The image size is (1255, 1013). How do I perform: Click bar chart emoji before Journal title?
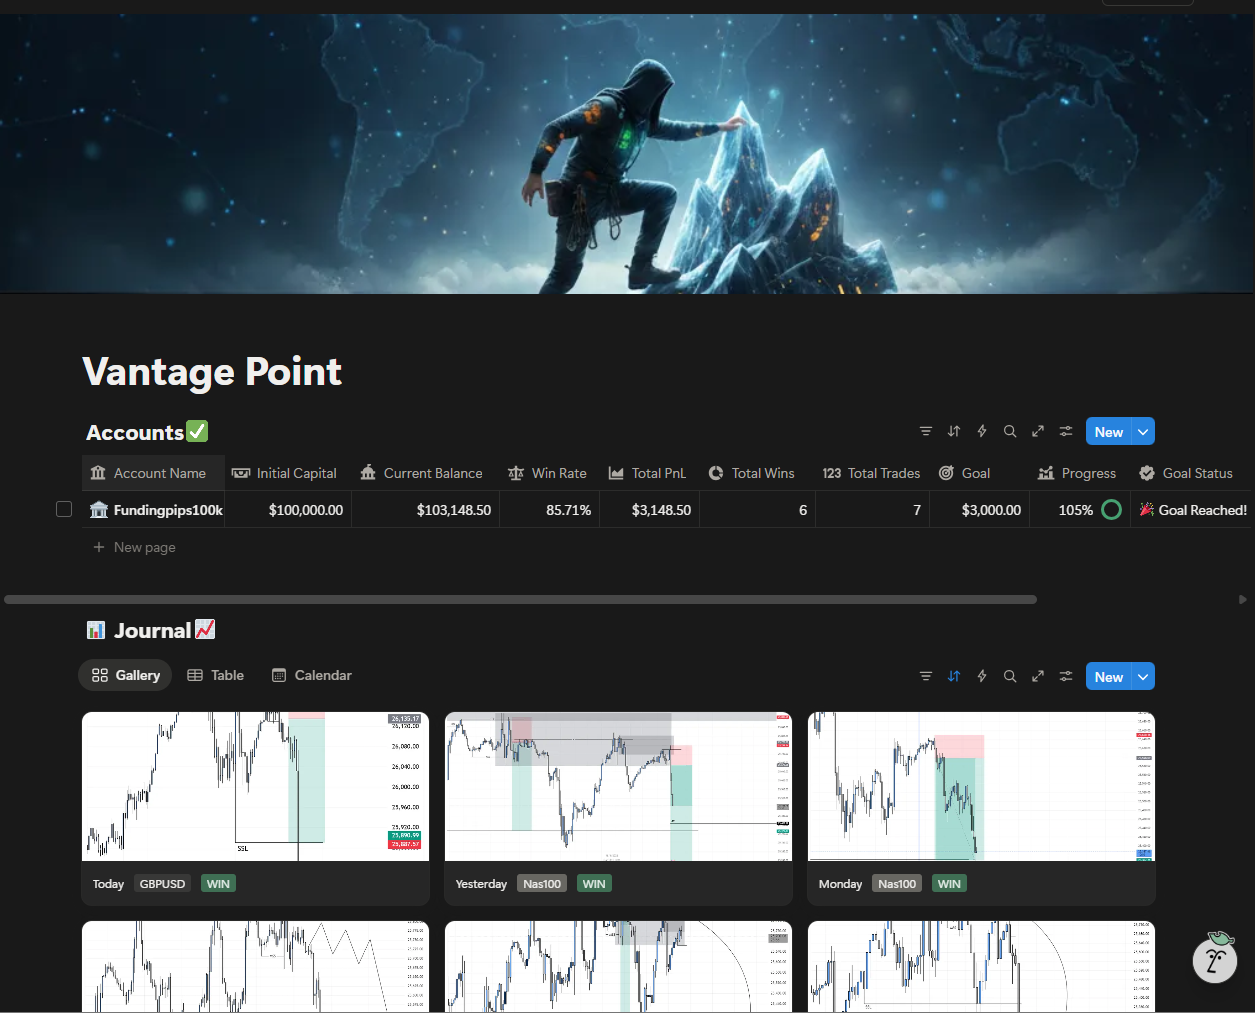(96, 630)
